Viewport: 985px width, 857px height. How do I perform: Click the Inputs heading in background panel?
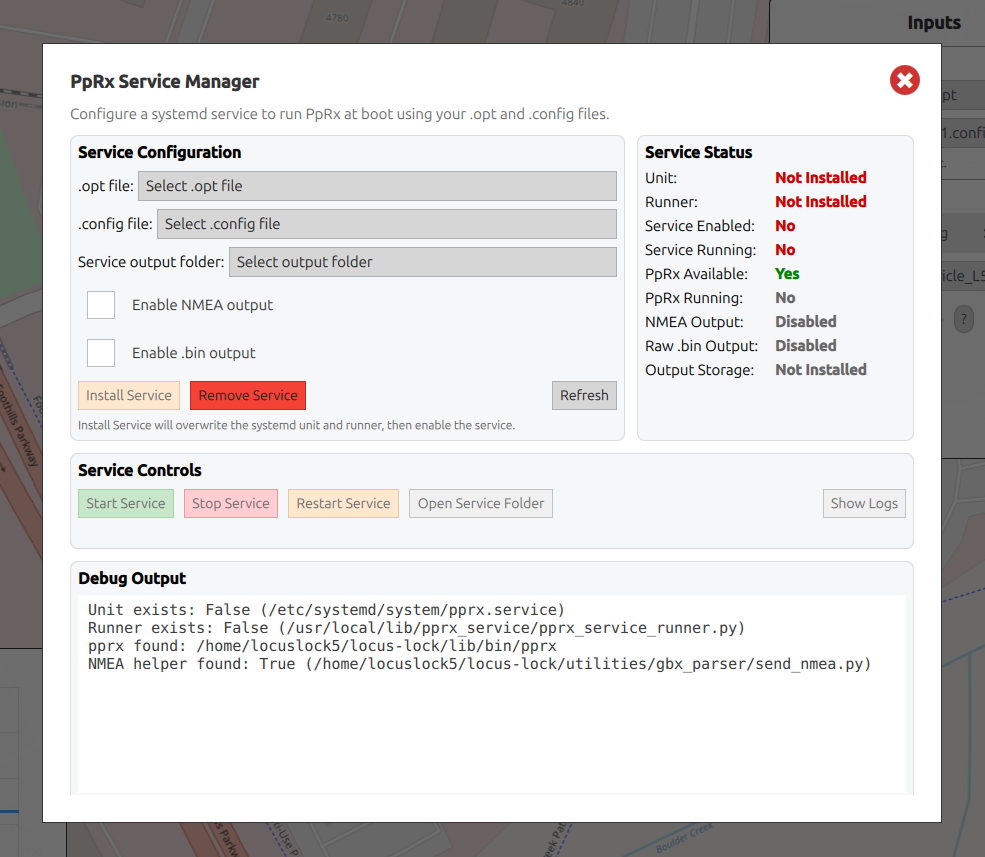point(933,23)
